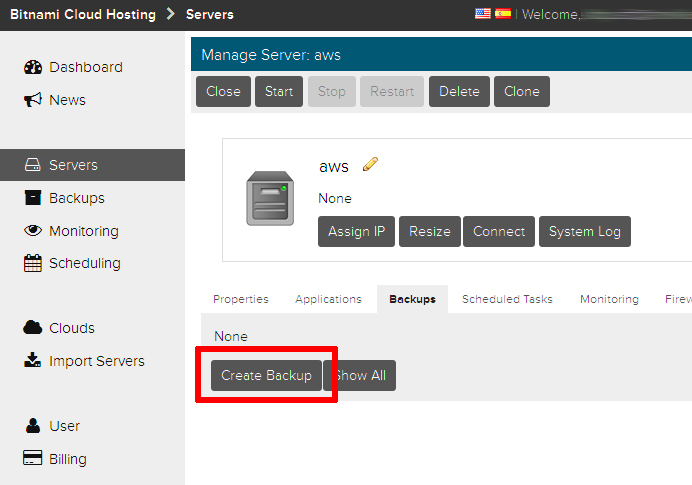Image resolution: width=692 pixels, height=485 pixels.
Task: Click the Manage Server: aws header
Action: [x=271, y=55]
